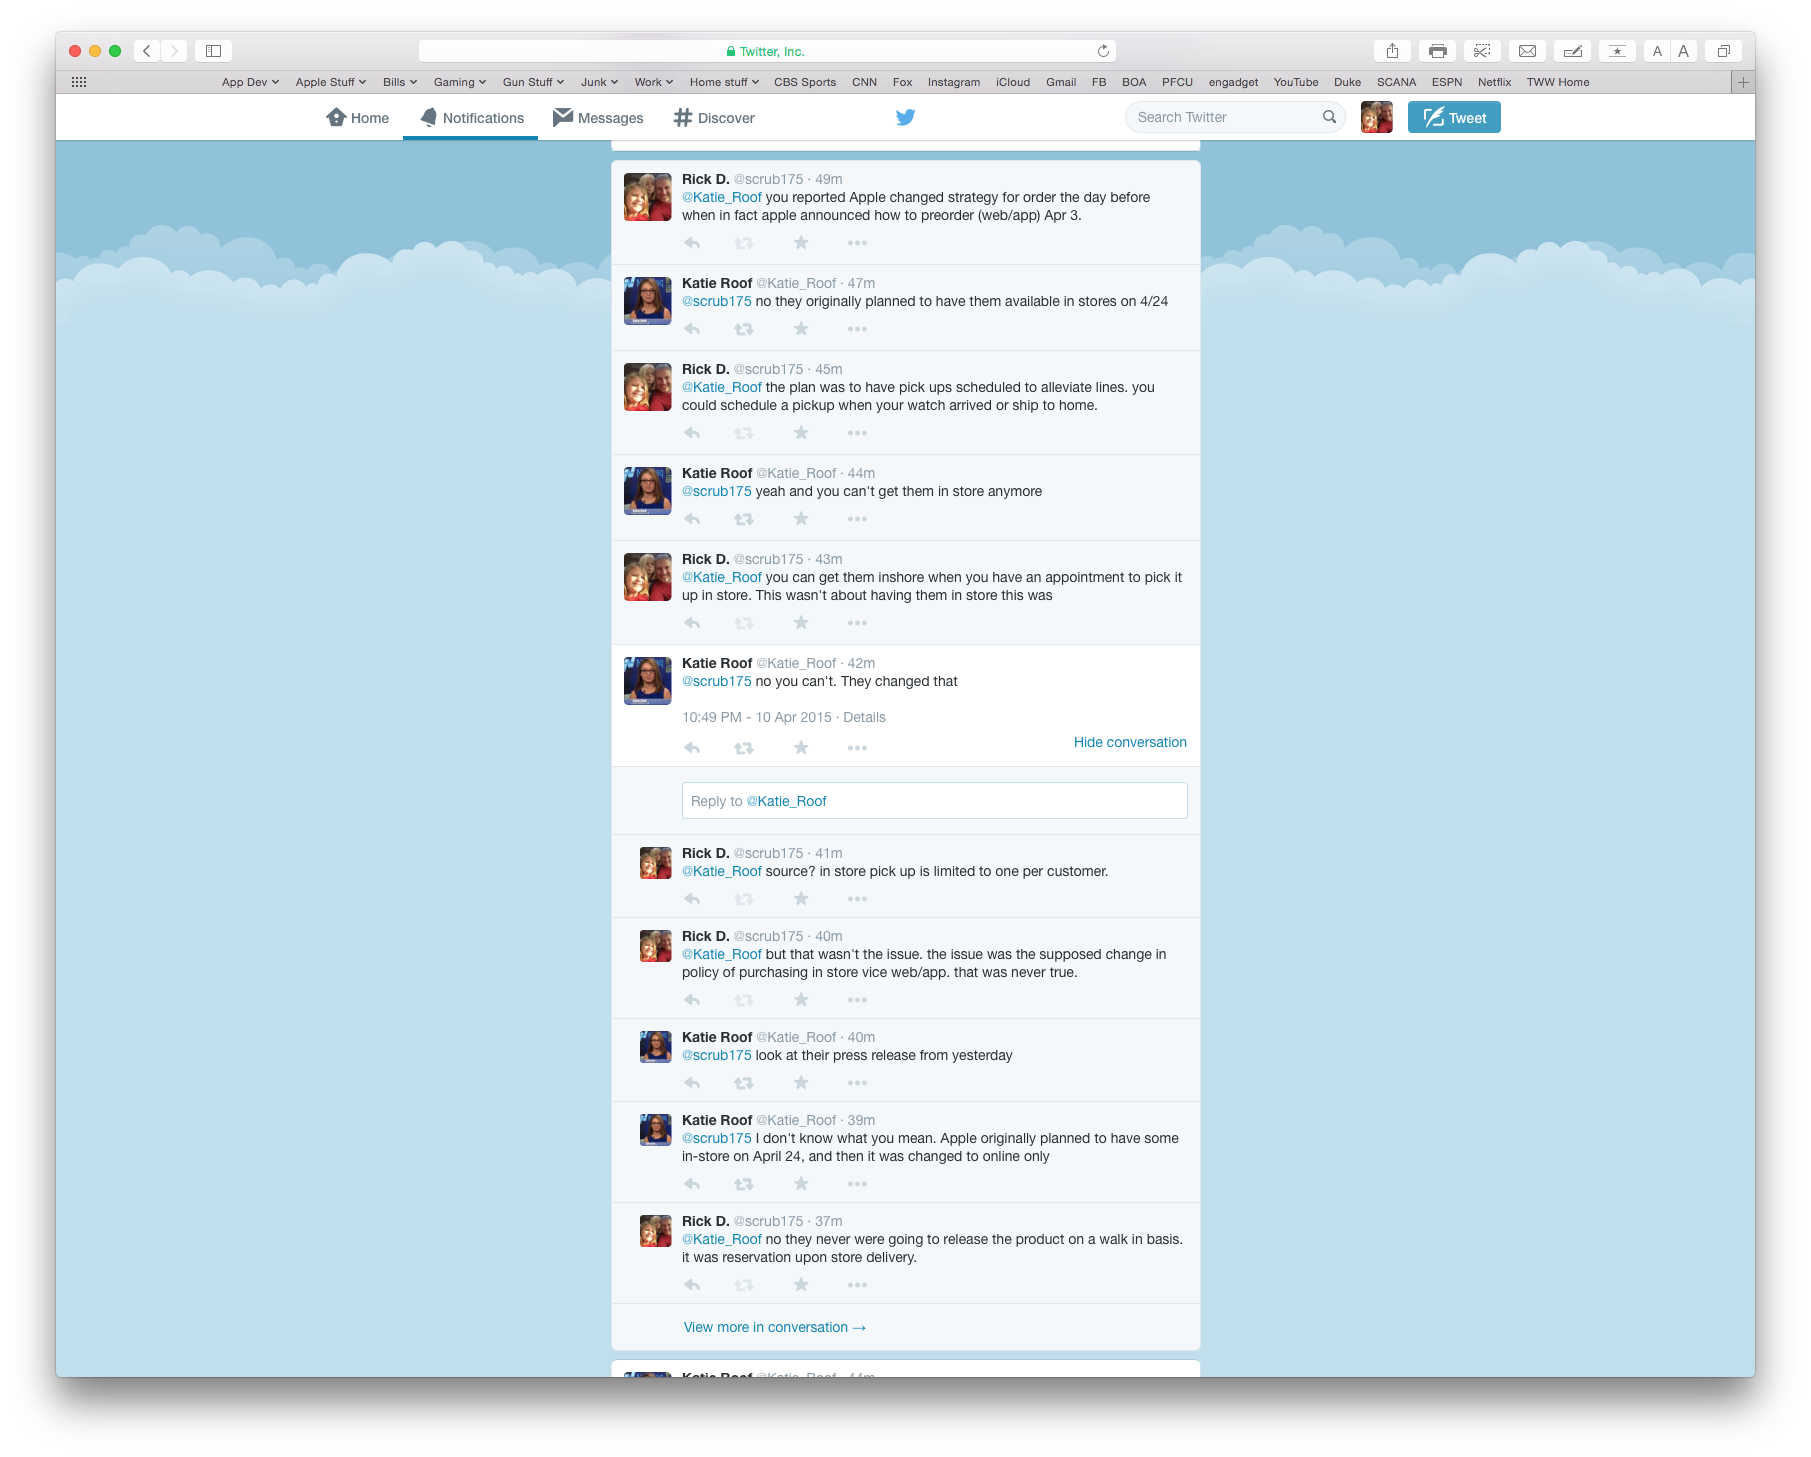The height and width of the screenshot is (1457, 1811).
Task: Open the Netflix bookmark
Action: point(1494,82)
